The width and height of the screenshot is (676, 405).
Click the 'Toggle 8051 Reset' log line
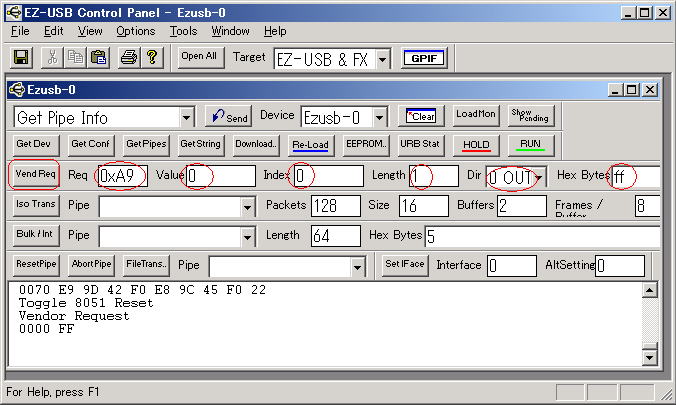click(x=86, y=303)
